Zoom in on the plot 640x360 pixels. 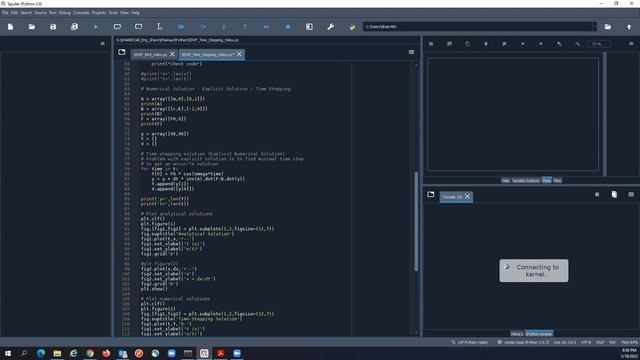[x=559, y=44]
